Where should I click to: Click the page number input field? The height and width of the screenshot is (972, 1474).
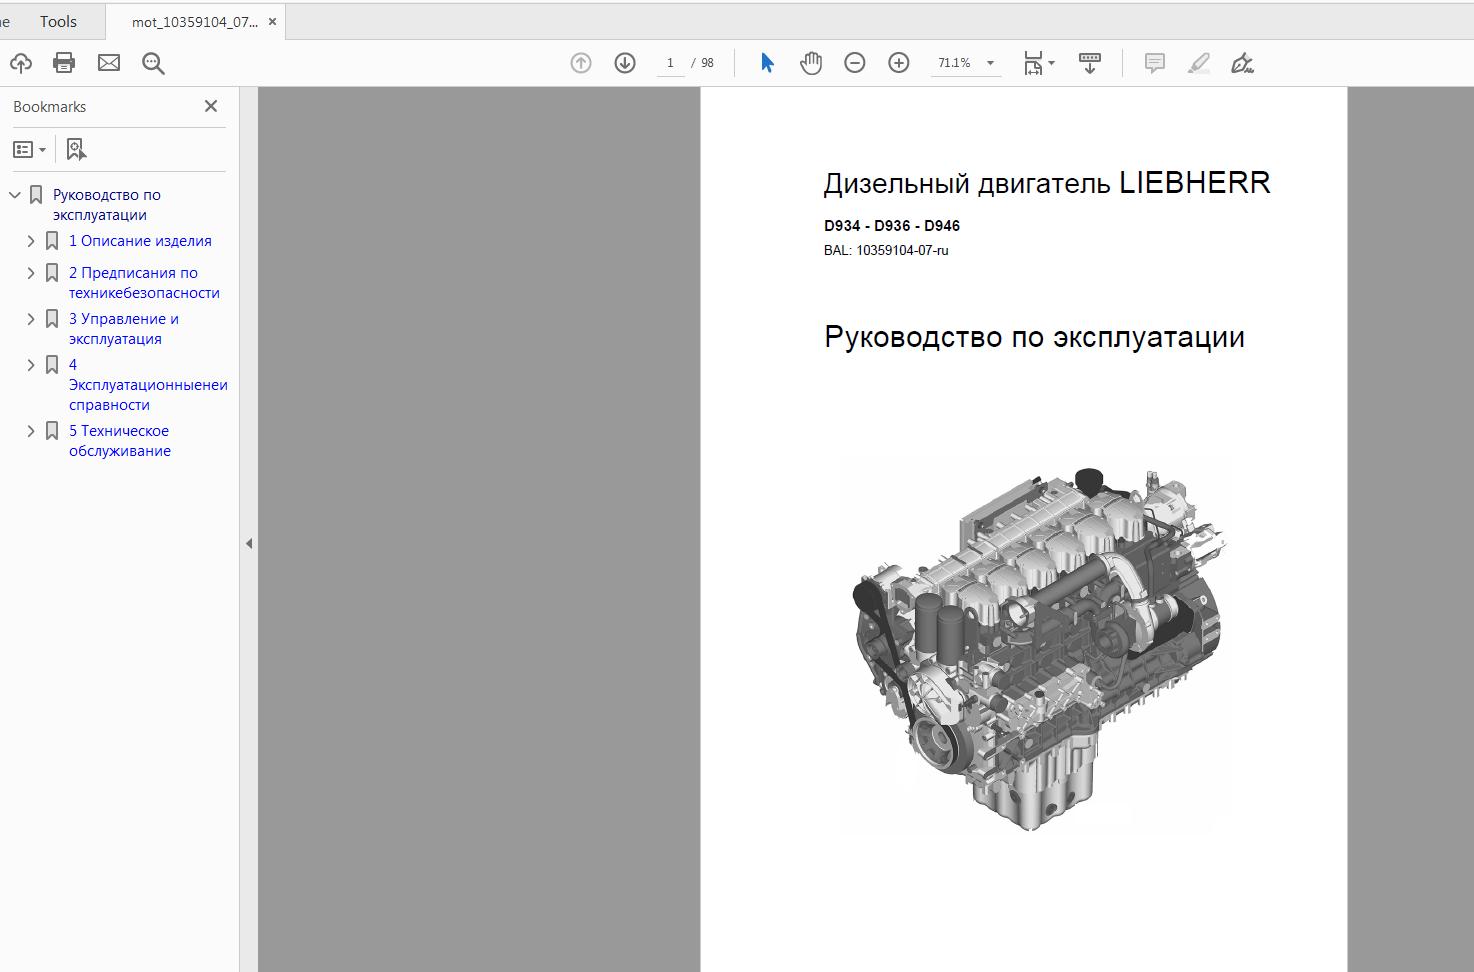pyautogui.click(x=670, y=63)
